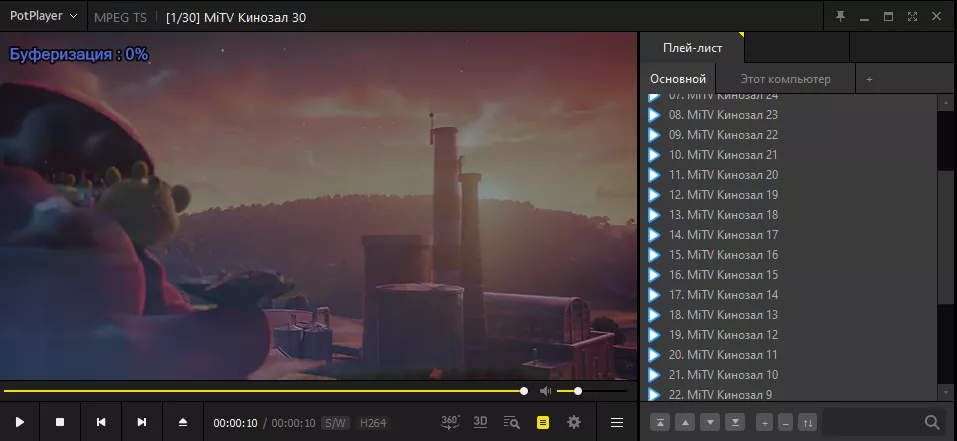Move selected playlist item up
This screenshot has width=957, height=441.
[x=685, y=422]
